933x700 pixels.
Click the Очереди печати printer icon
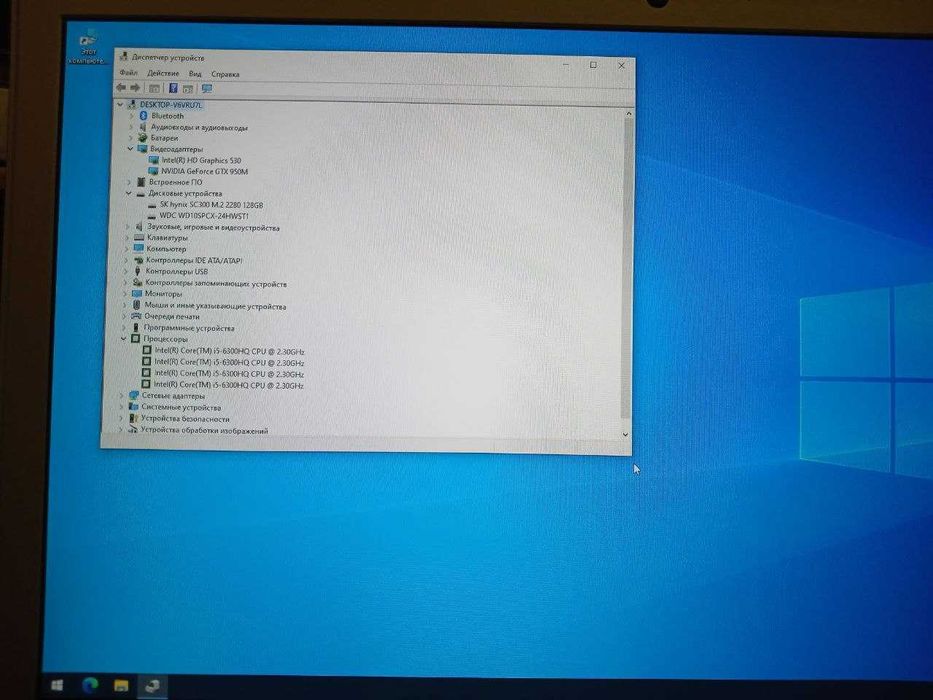pos(136,316)
